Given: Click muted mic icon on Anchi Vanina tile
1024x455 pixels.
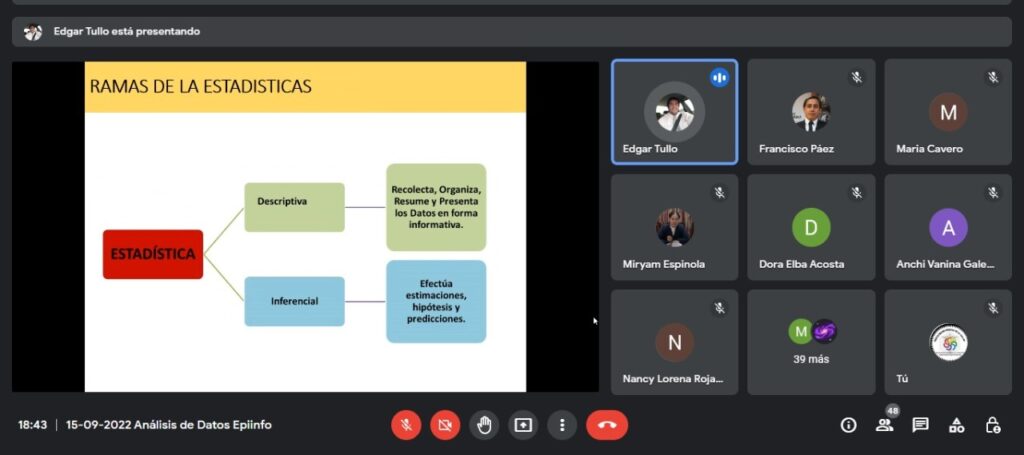Looking at the screenshot, I should 993,193.
